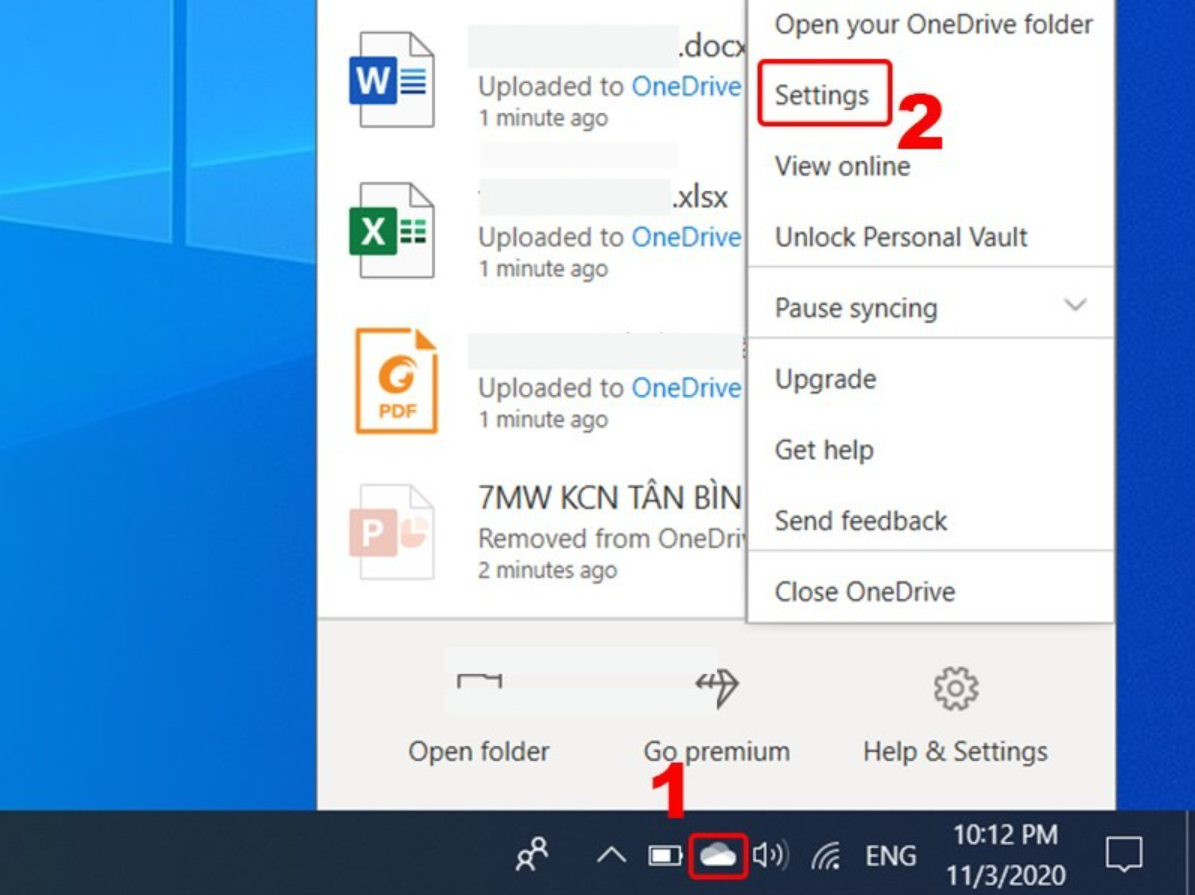1195x895 pixels.
Task: Open the People icon in taskbar
Action: click(x=532, y=855)
